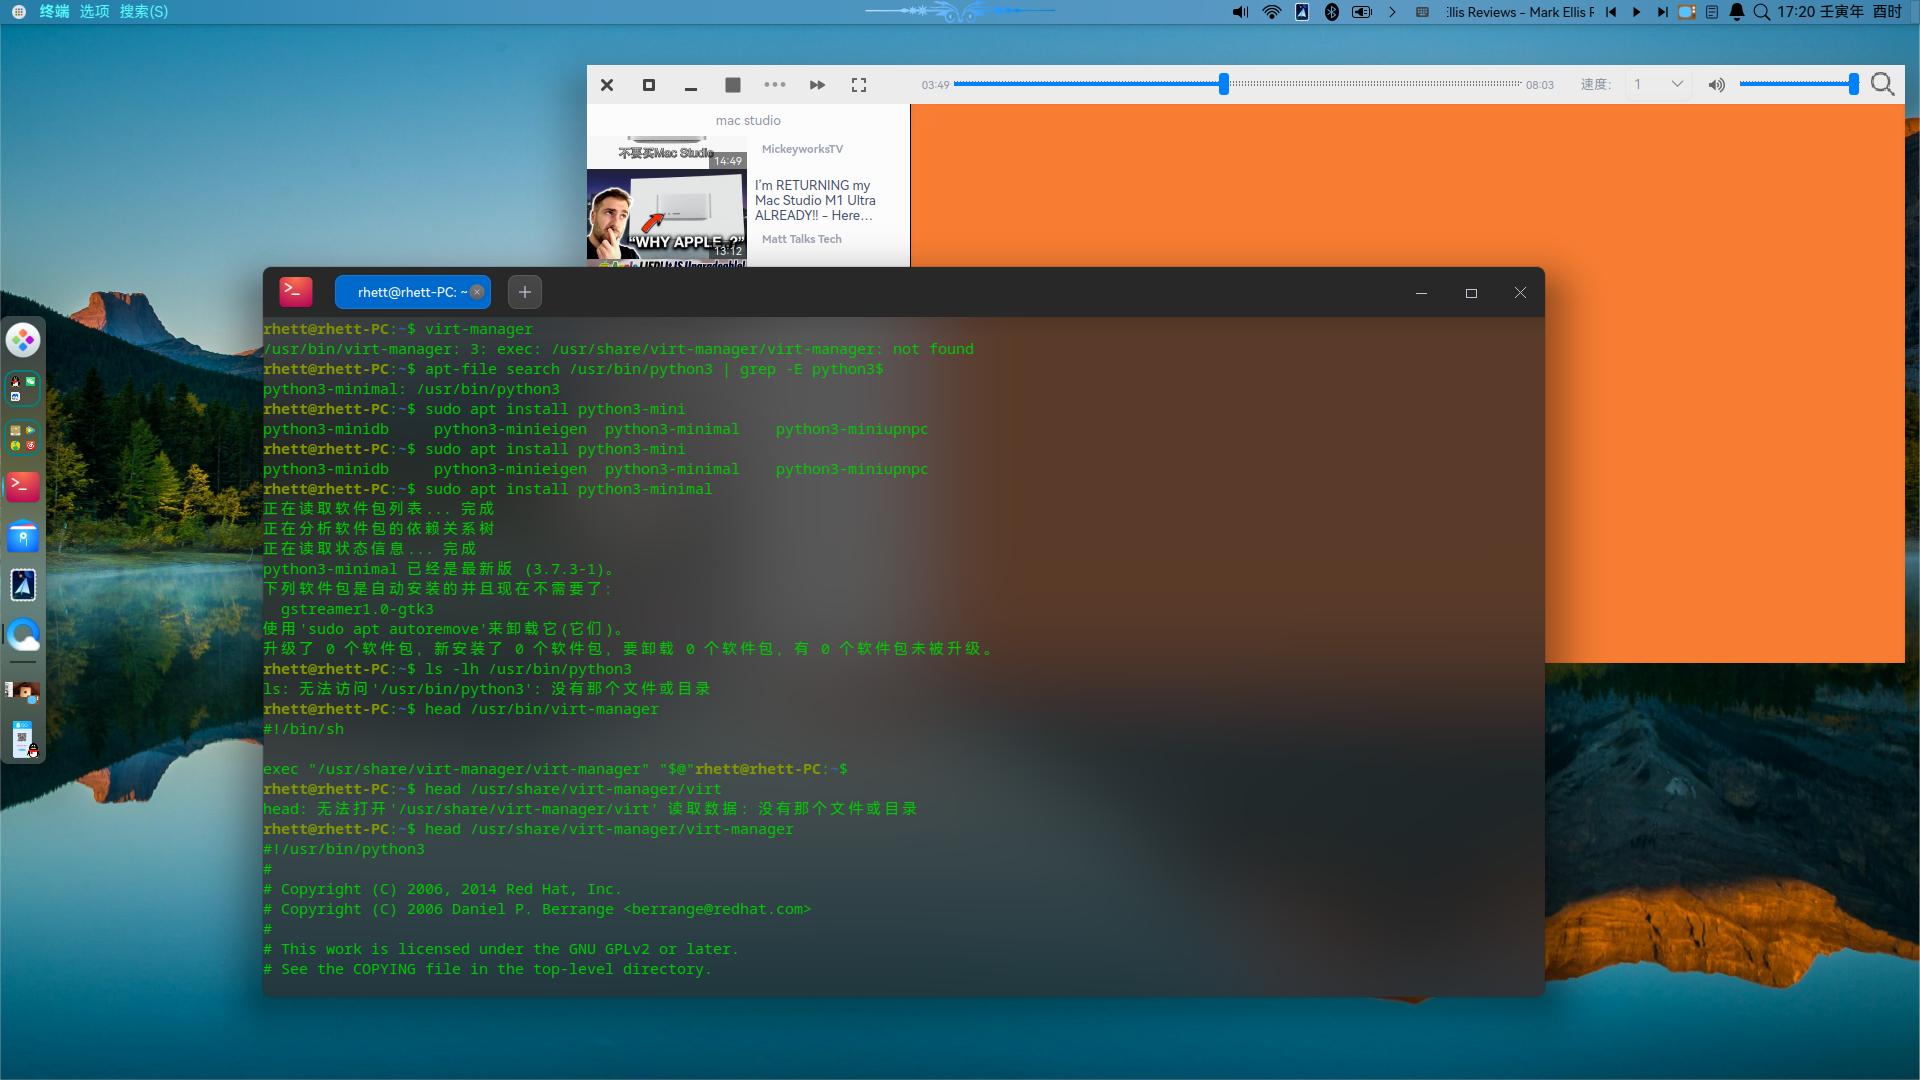Enter fullscreen mode in the video player
The image size is (1920, 1080).
tap(859, 85)
